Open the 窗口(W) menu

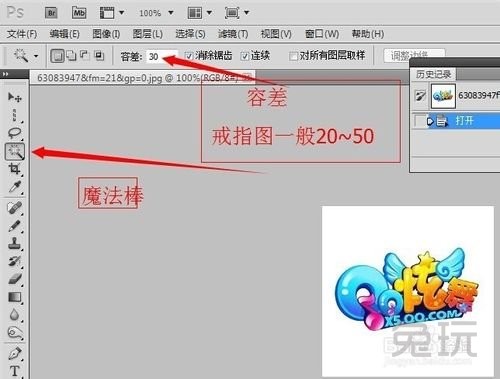point(322,34)
